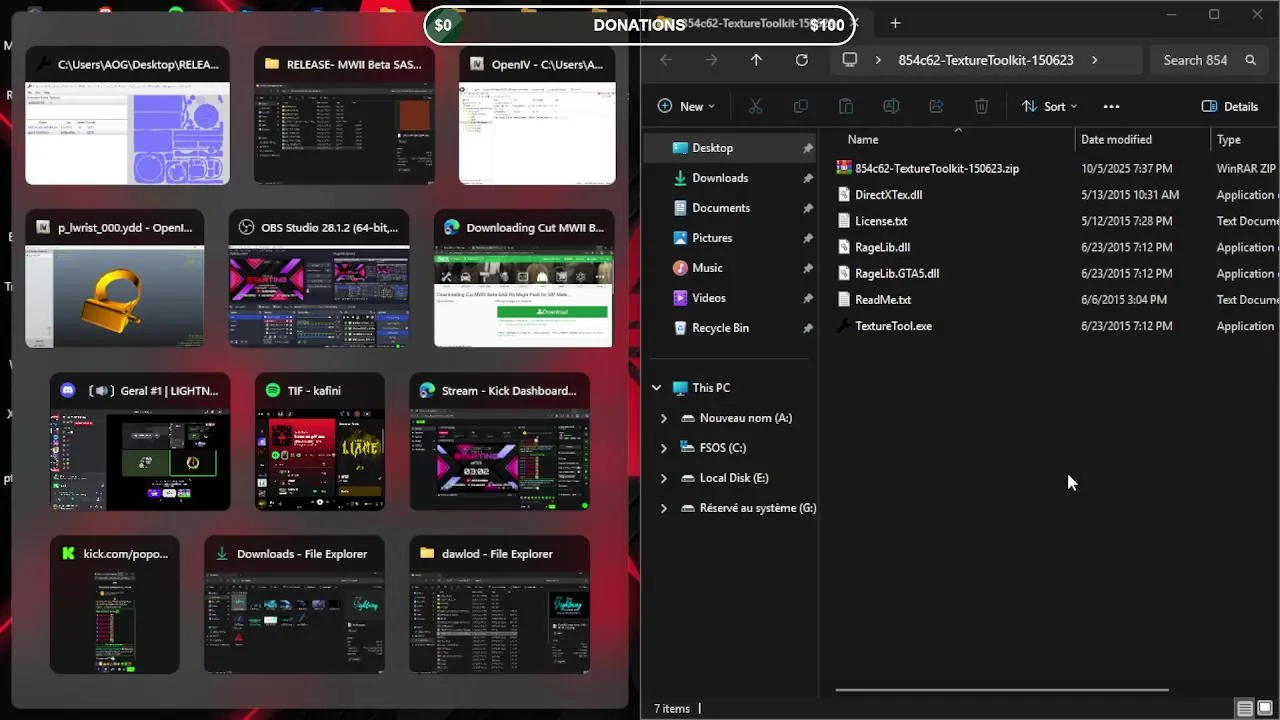Viewport: 1280px width, 720px height.
Task: Collapse the This PC tree node
Action: coord(657,388)
